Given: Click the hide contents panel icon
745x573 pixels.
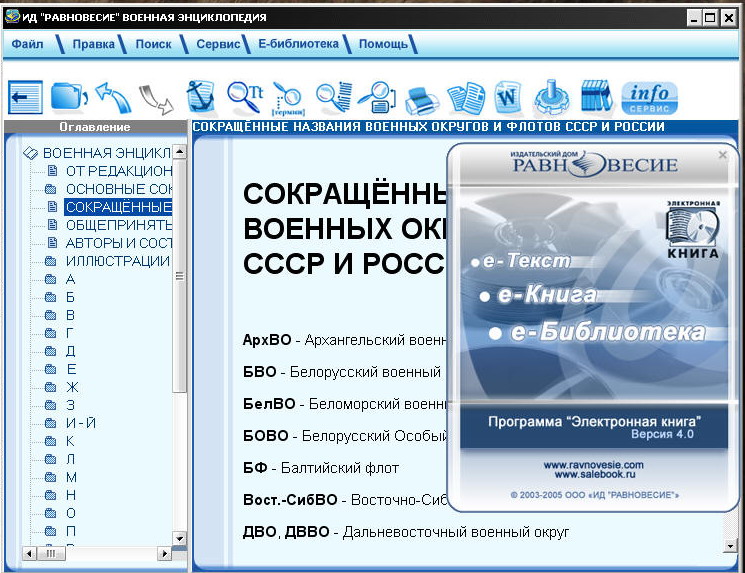Looking at the screenshot, I should [x=25, y=97].
